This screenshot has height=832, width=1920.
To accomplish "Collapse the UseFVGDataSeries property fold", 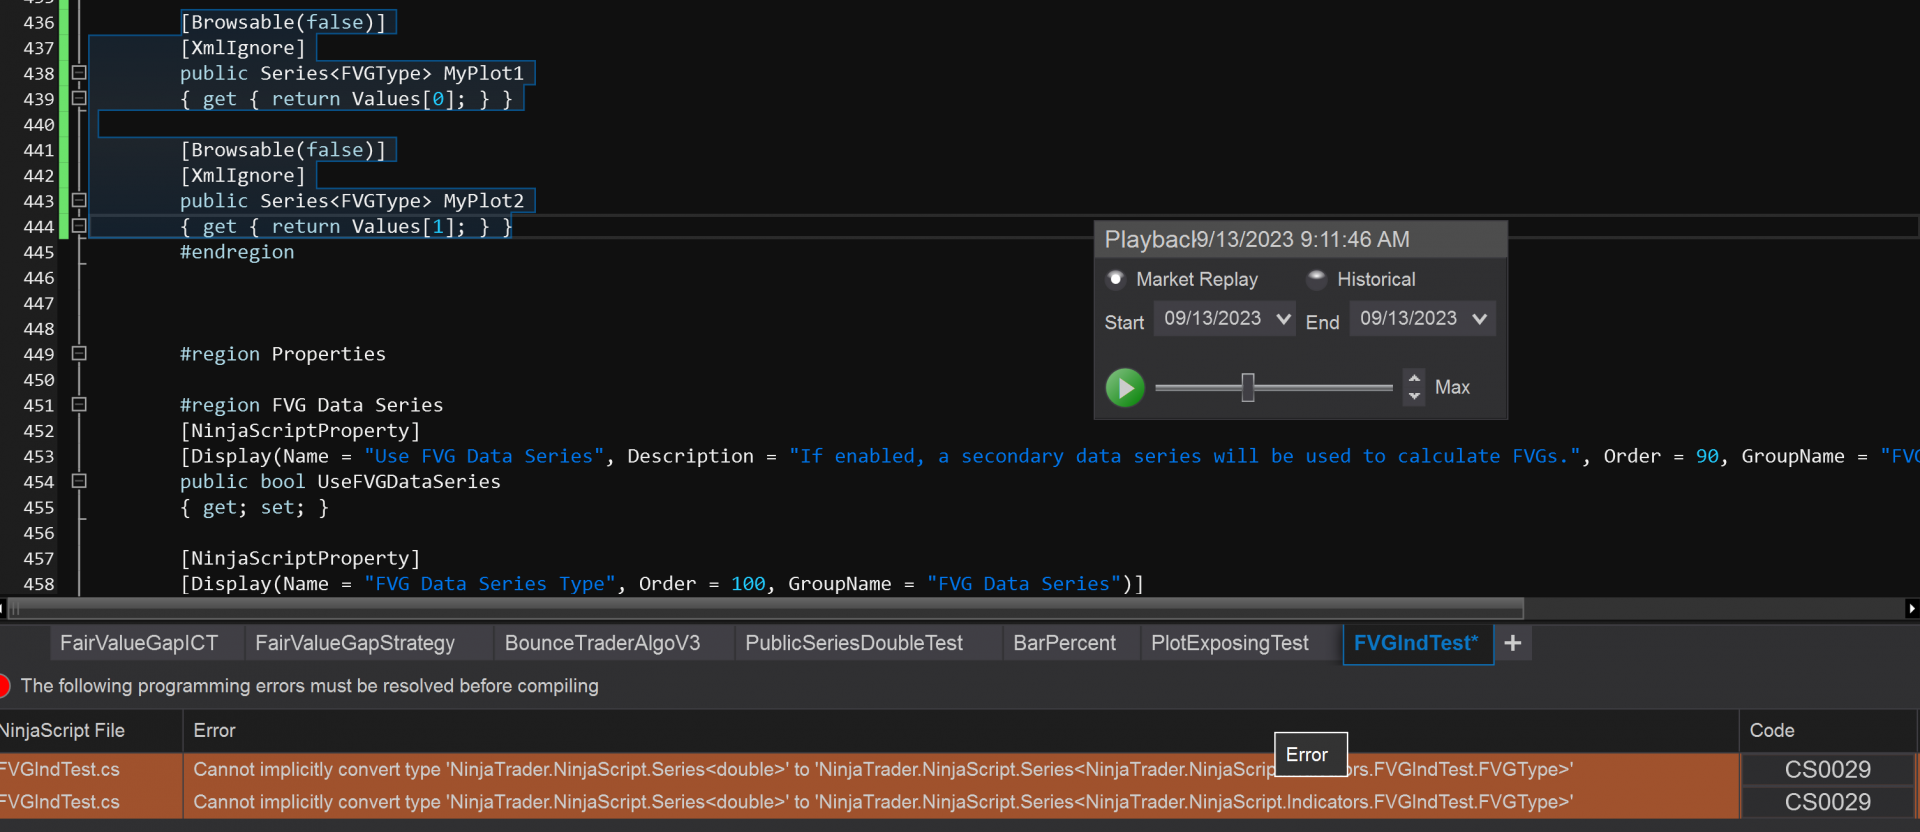I will pyautogui.click(x=79, y=481).
